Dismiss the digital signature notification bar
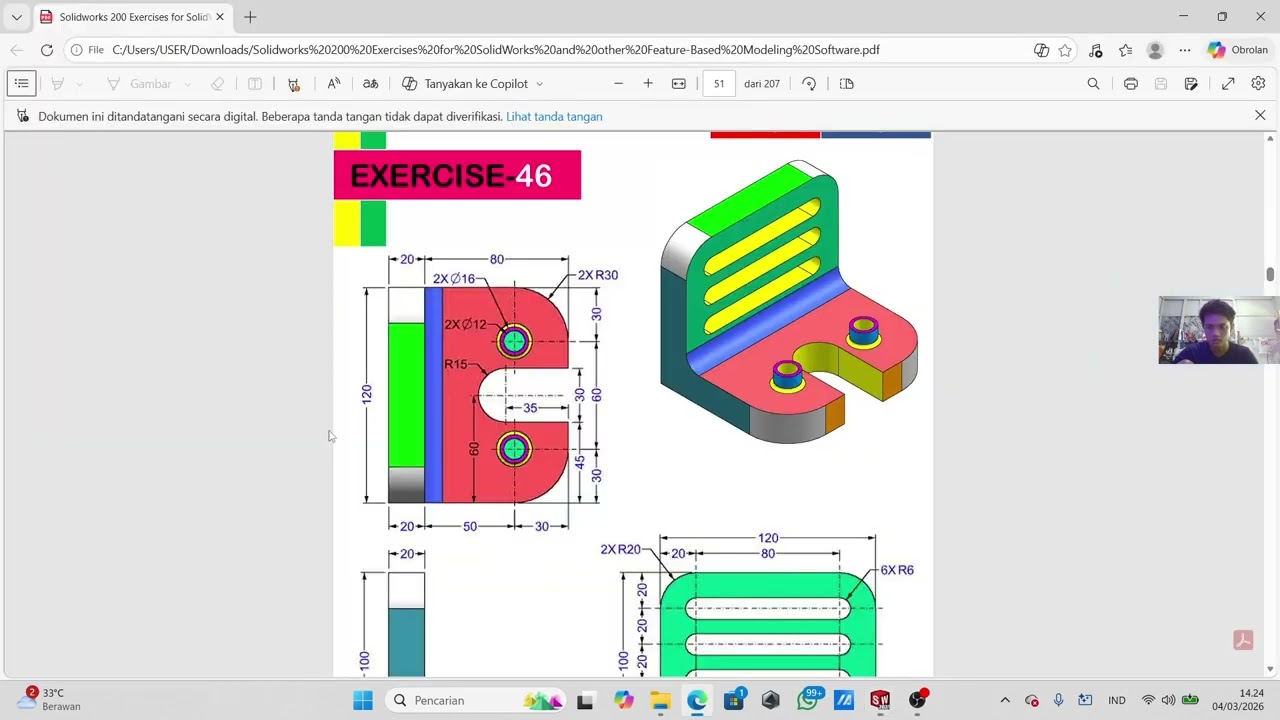 (1260, 116)
